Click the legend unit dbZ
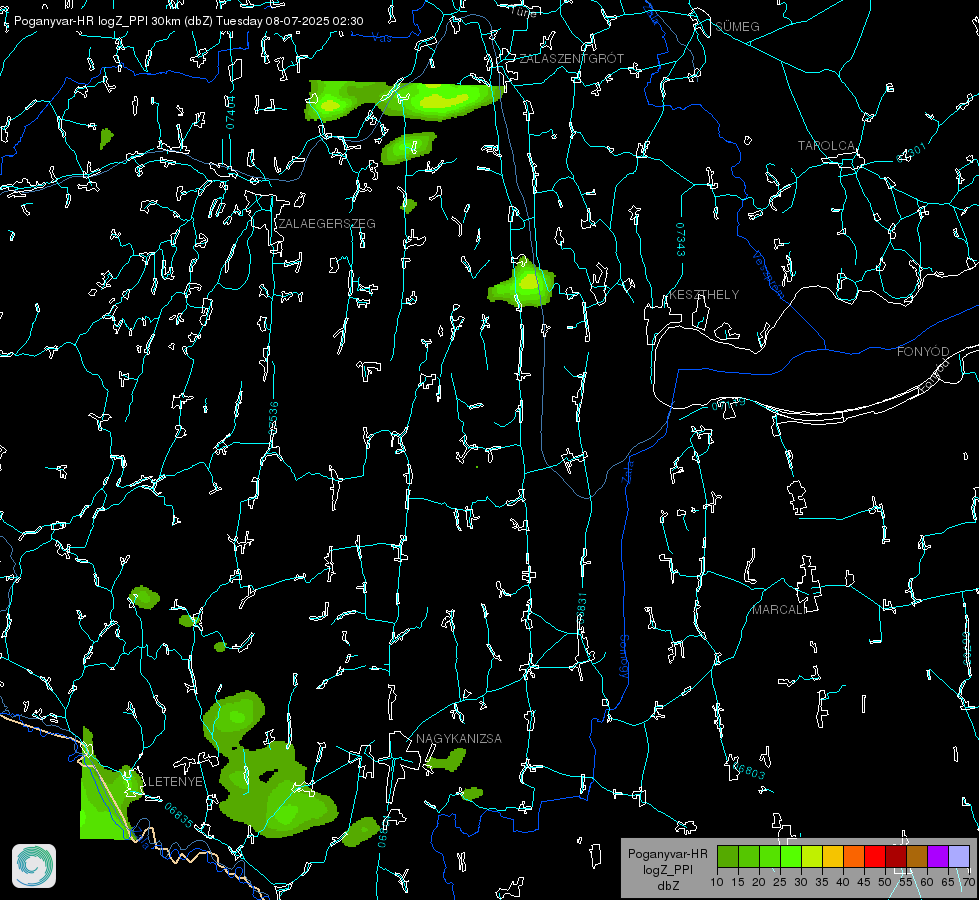This screenshot has height=900, width=979. tap(667, 886)
